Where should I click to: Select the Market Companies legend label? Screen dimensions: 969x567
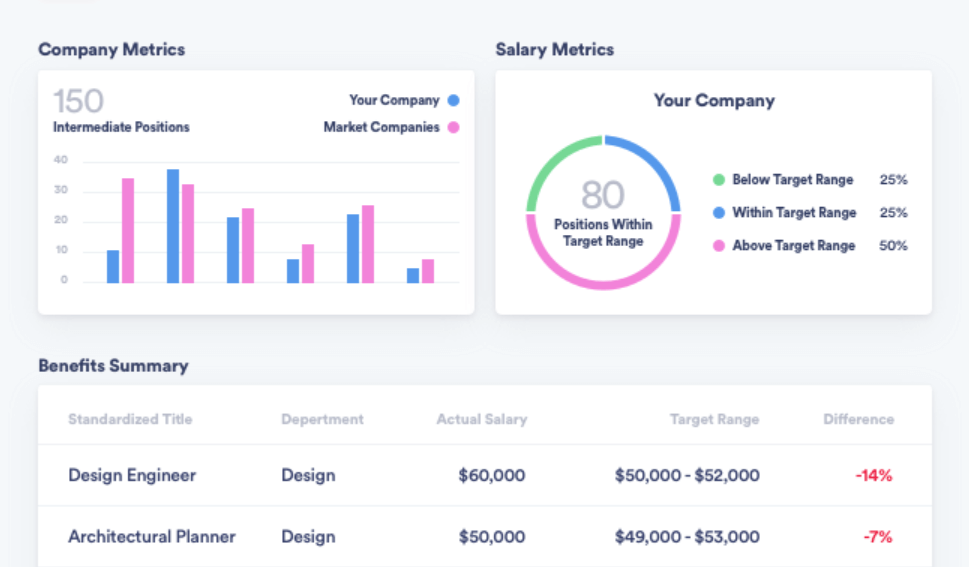[381, 128]
